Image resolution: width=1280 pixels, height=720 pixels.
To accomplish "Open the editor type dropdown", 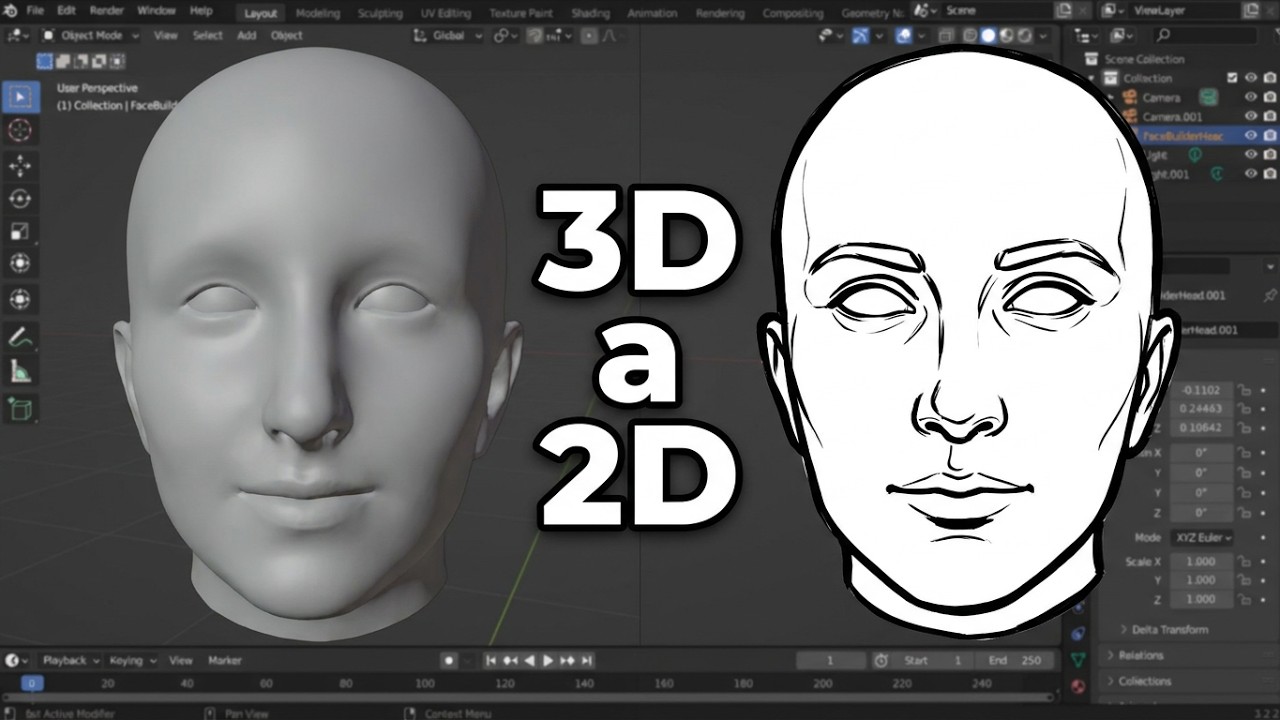I will pyautogui.click(x=17, y=36).
